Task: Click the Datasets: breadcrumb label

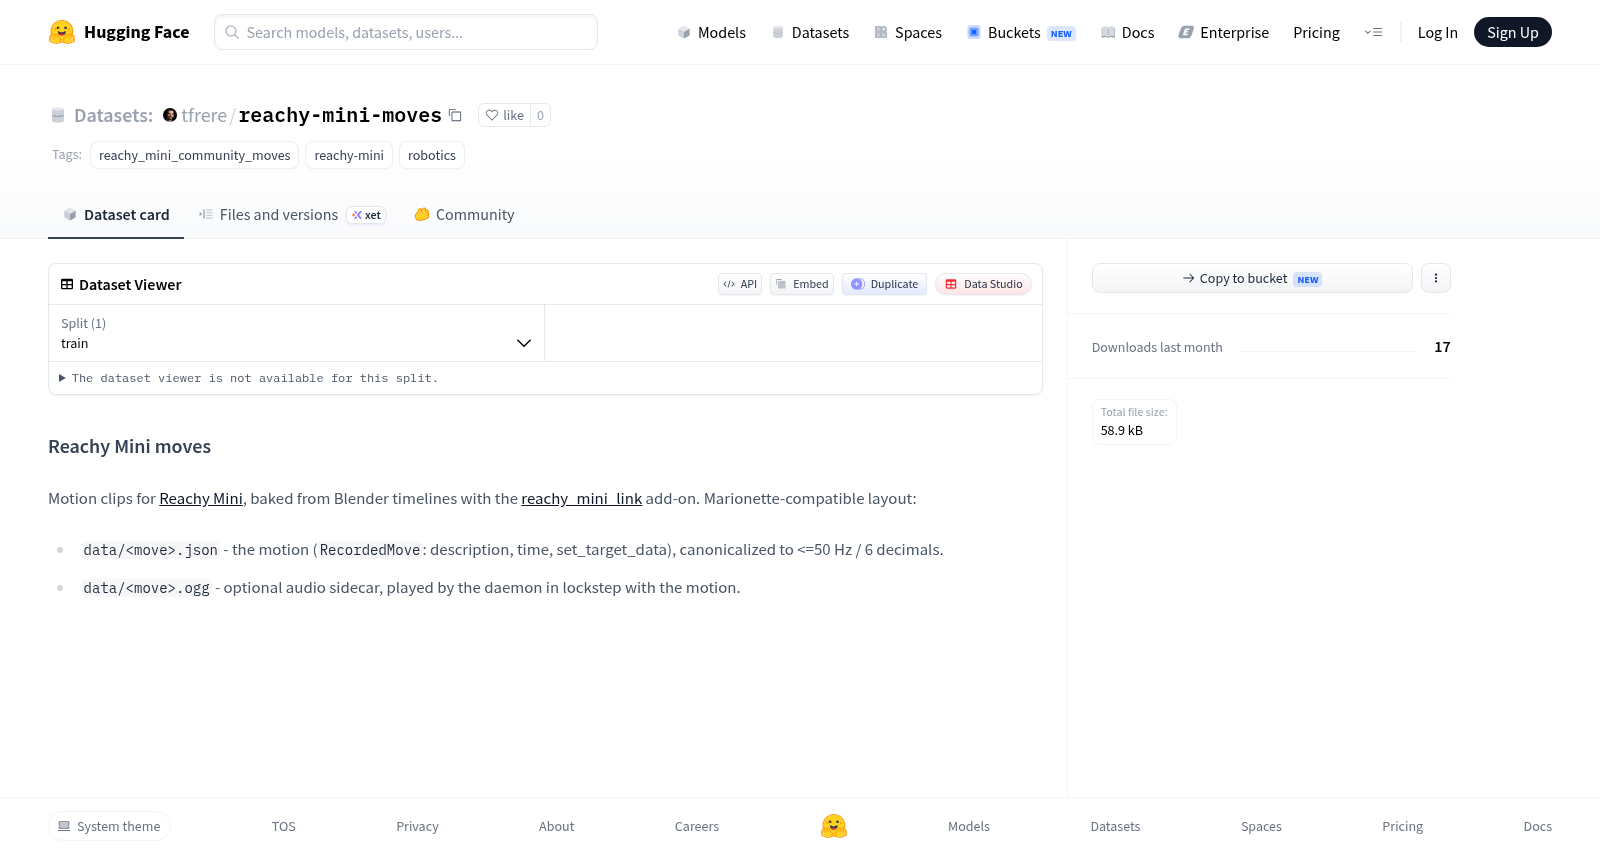Action: click(113, 115)
